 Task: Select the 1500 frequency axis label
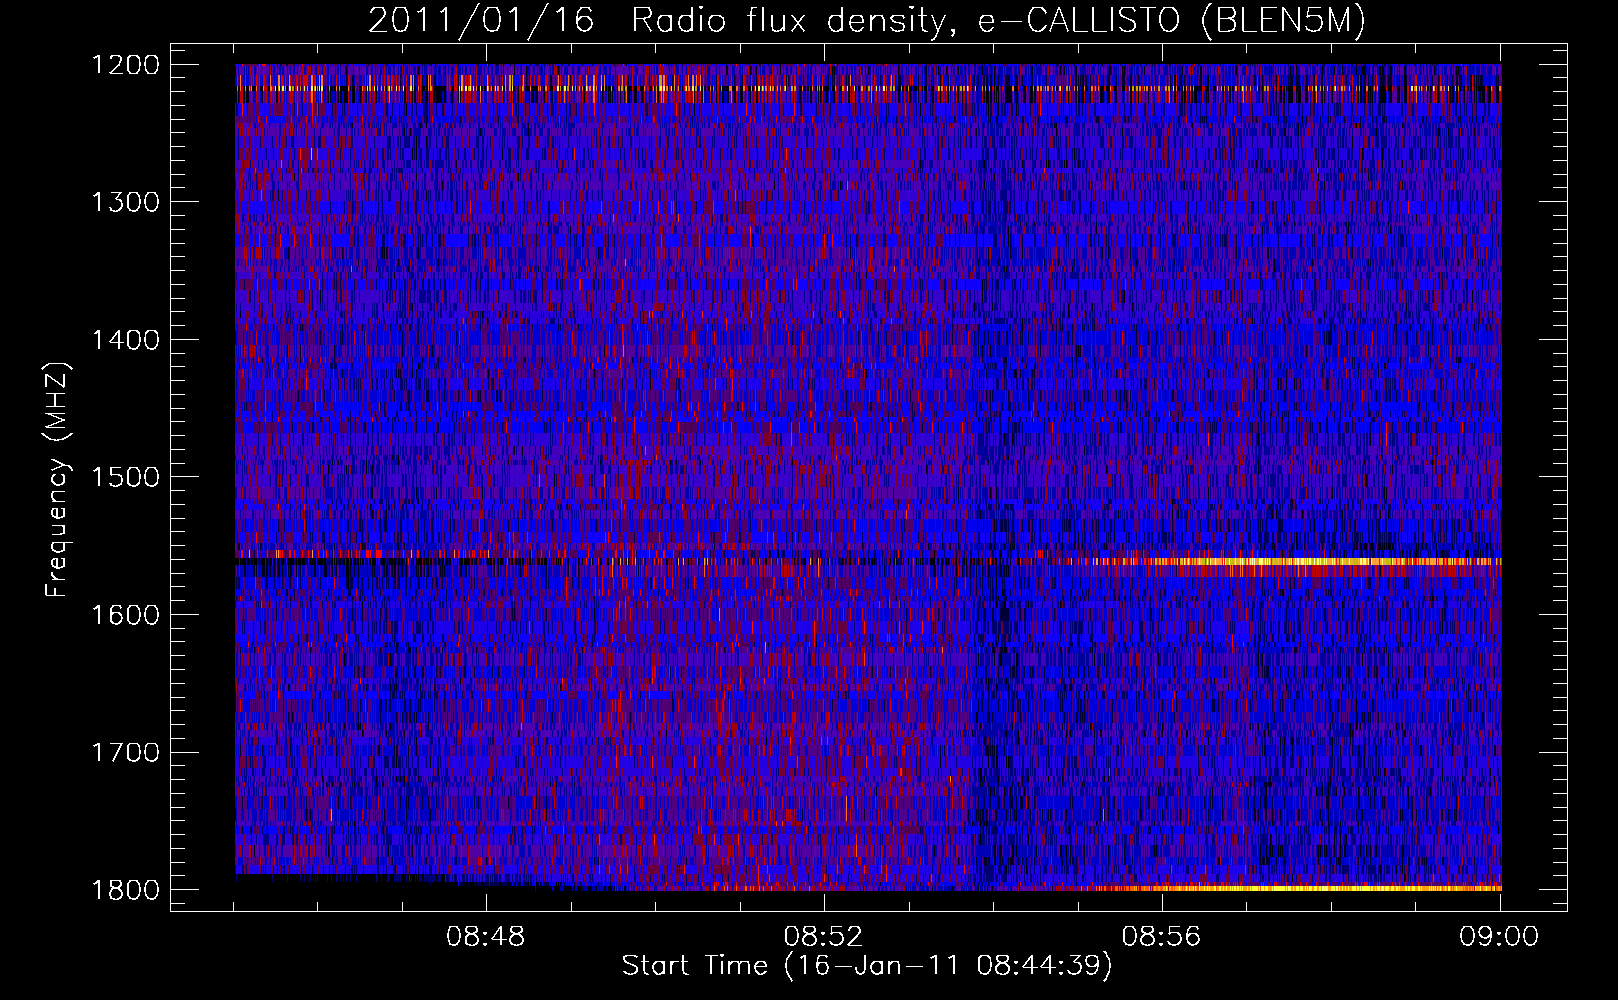[125, 477]
